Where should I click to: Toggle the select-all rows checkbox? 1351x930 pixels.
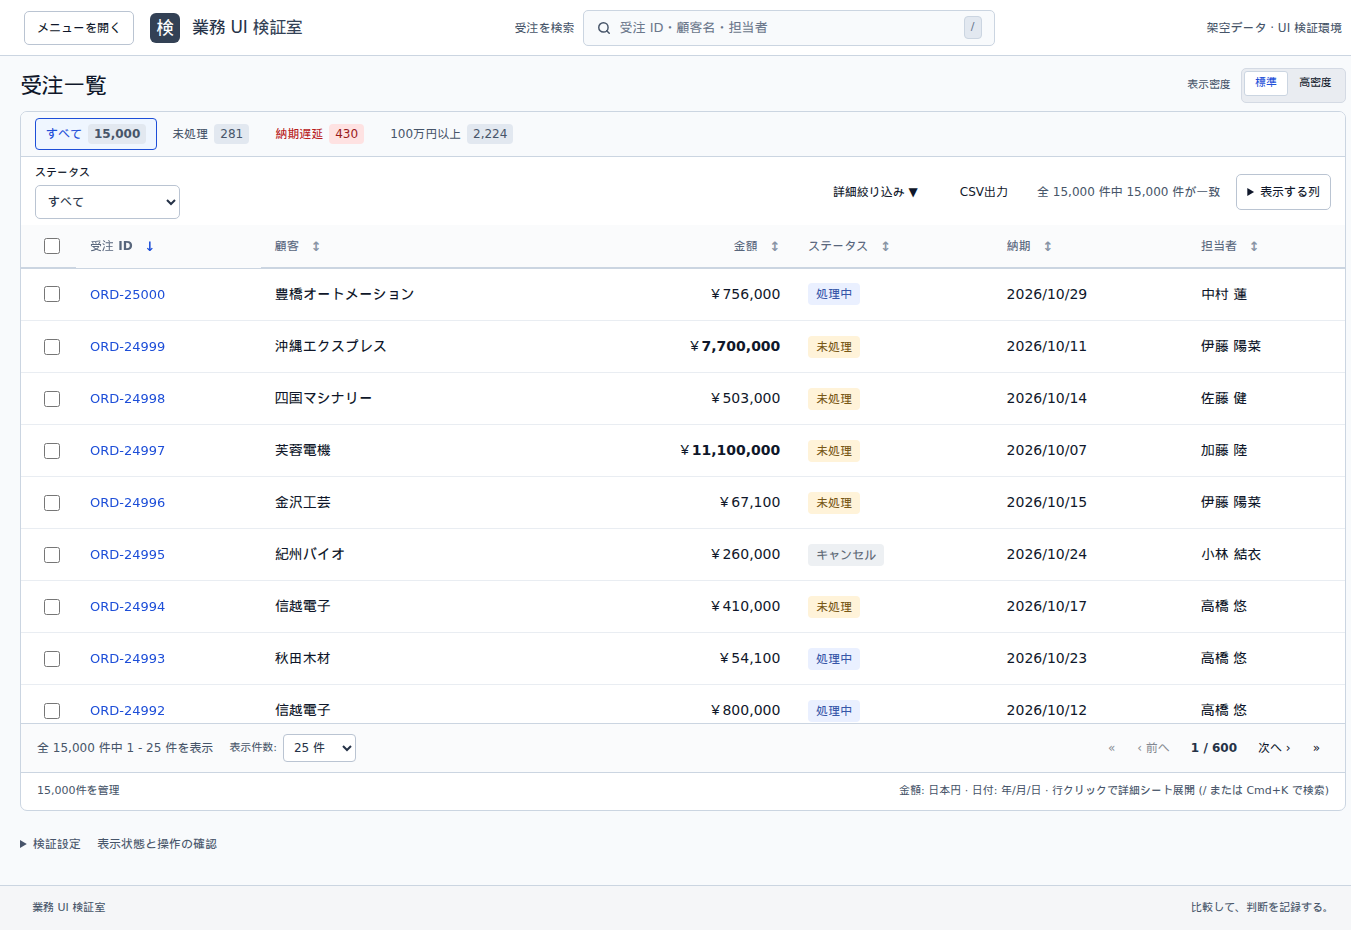pyautogui.click(x=52, y=246)
